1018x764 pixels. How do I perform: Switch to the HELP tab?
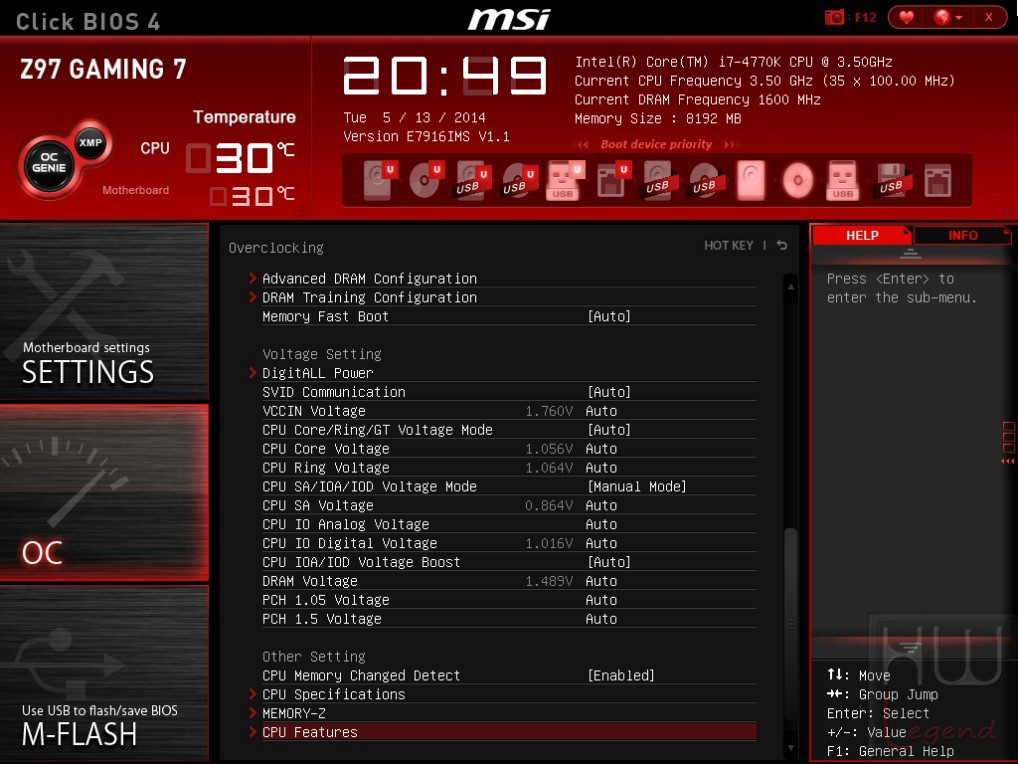[x=862, y=235]
